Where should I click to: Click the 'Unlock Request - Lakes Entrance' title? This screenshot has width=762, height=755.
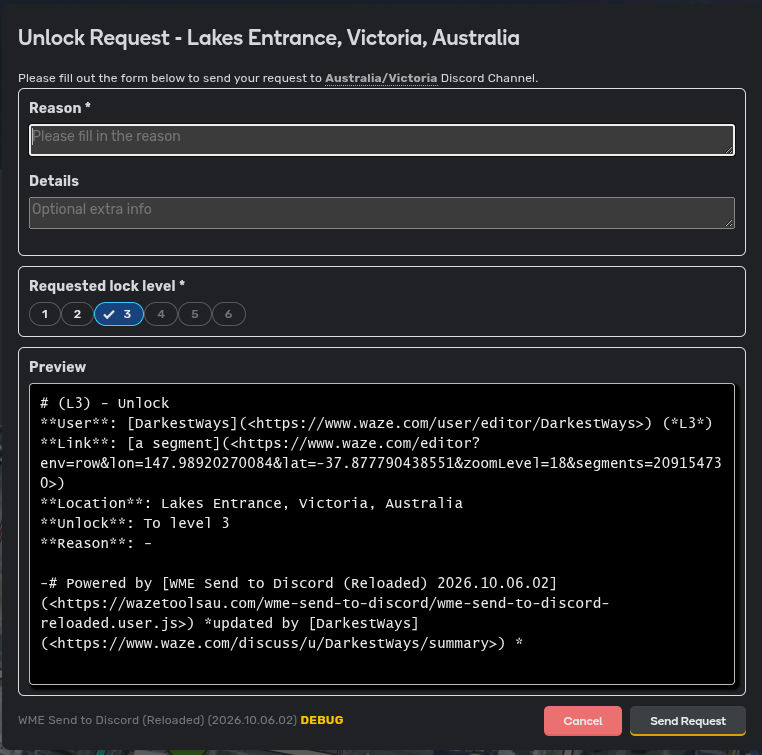269,38
